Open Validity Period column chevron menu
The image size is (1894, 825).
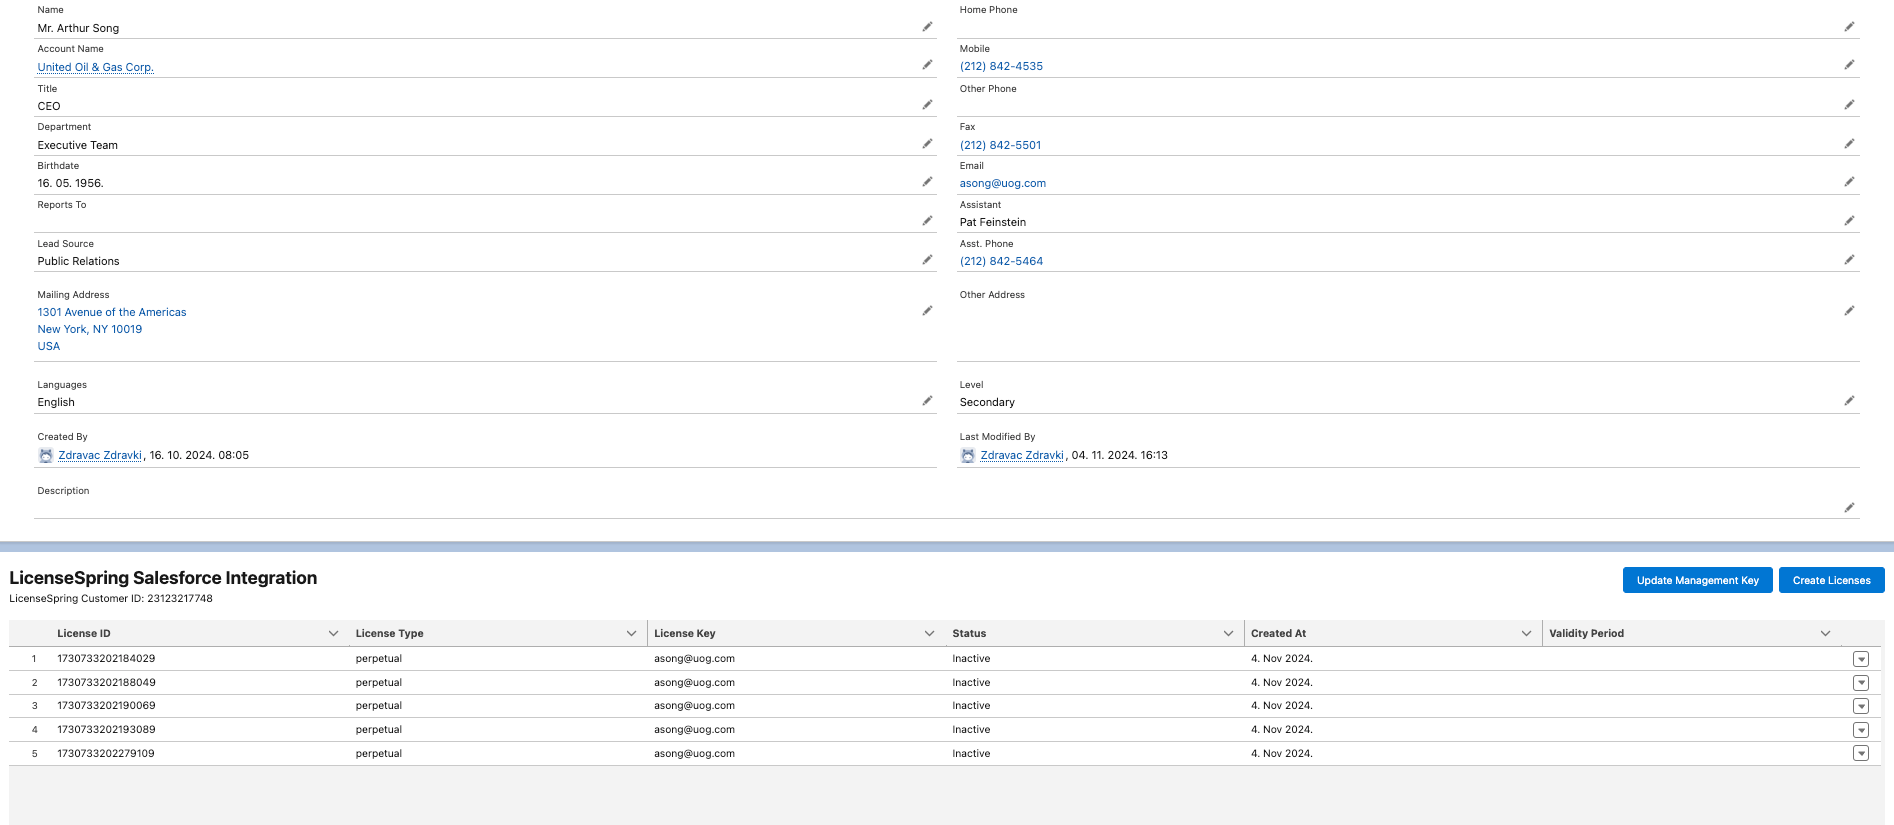pyautogui.click(x=1825, y=634)
